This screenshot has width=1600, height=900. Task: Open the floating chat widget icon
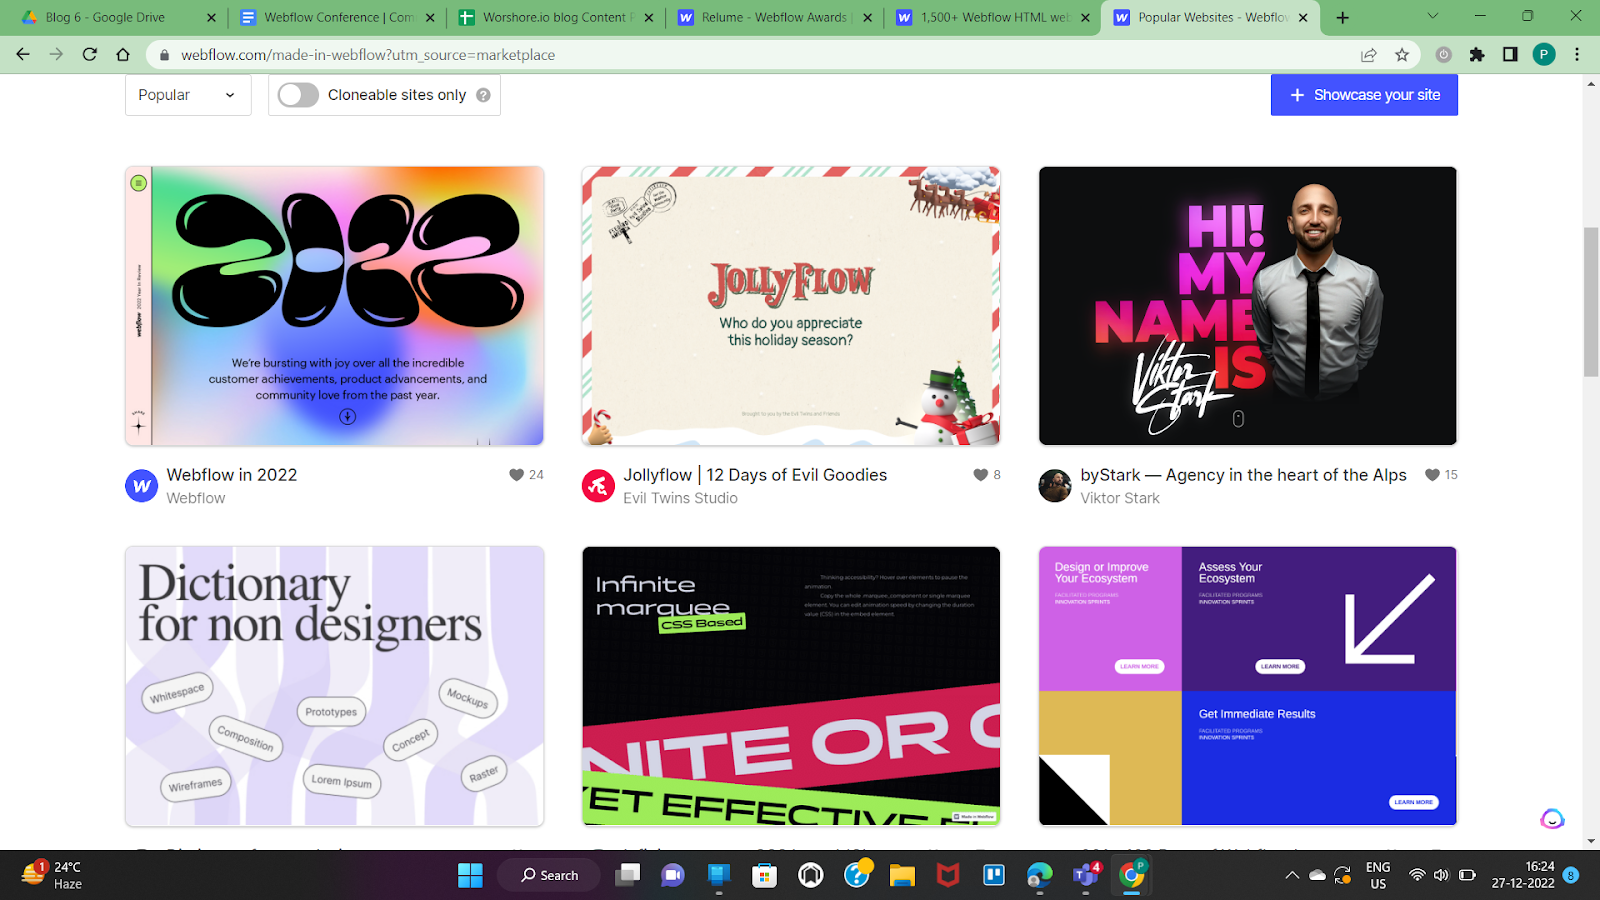1552,819
